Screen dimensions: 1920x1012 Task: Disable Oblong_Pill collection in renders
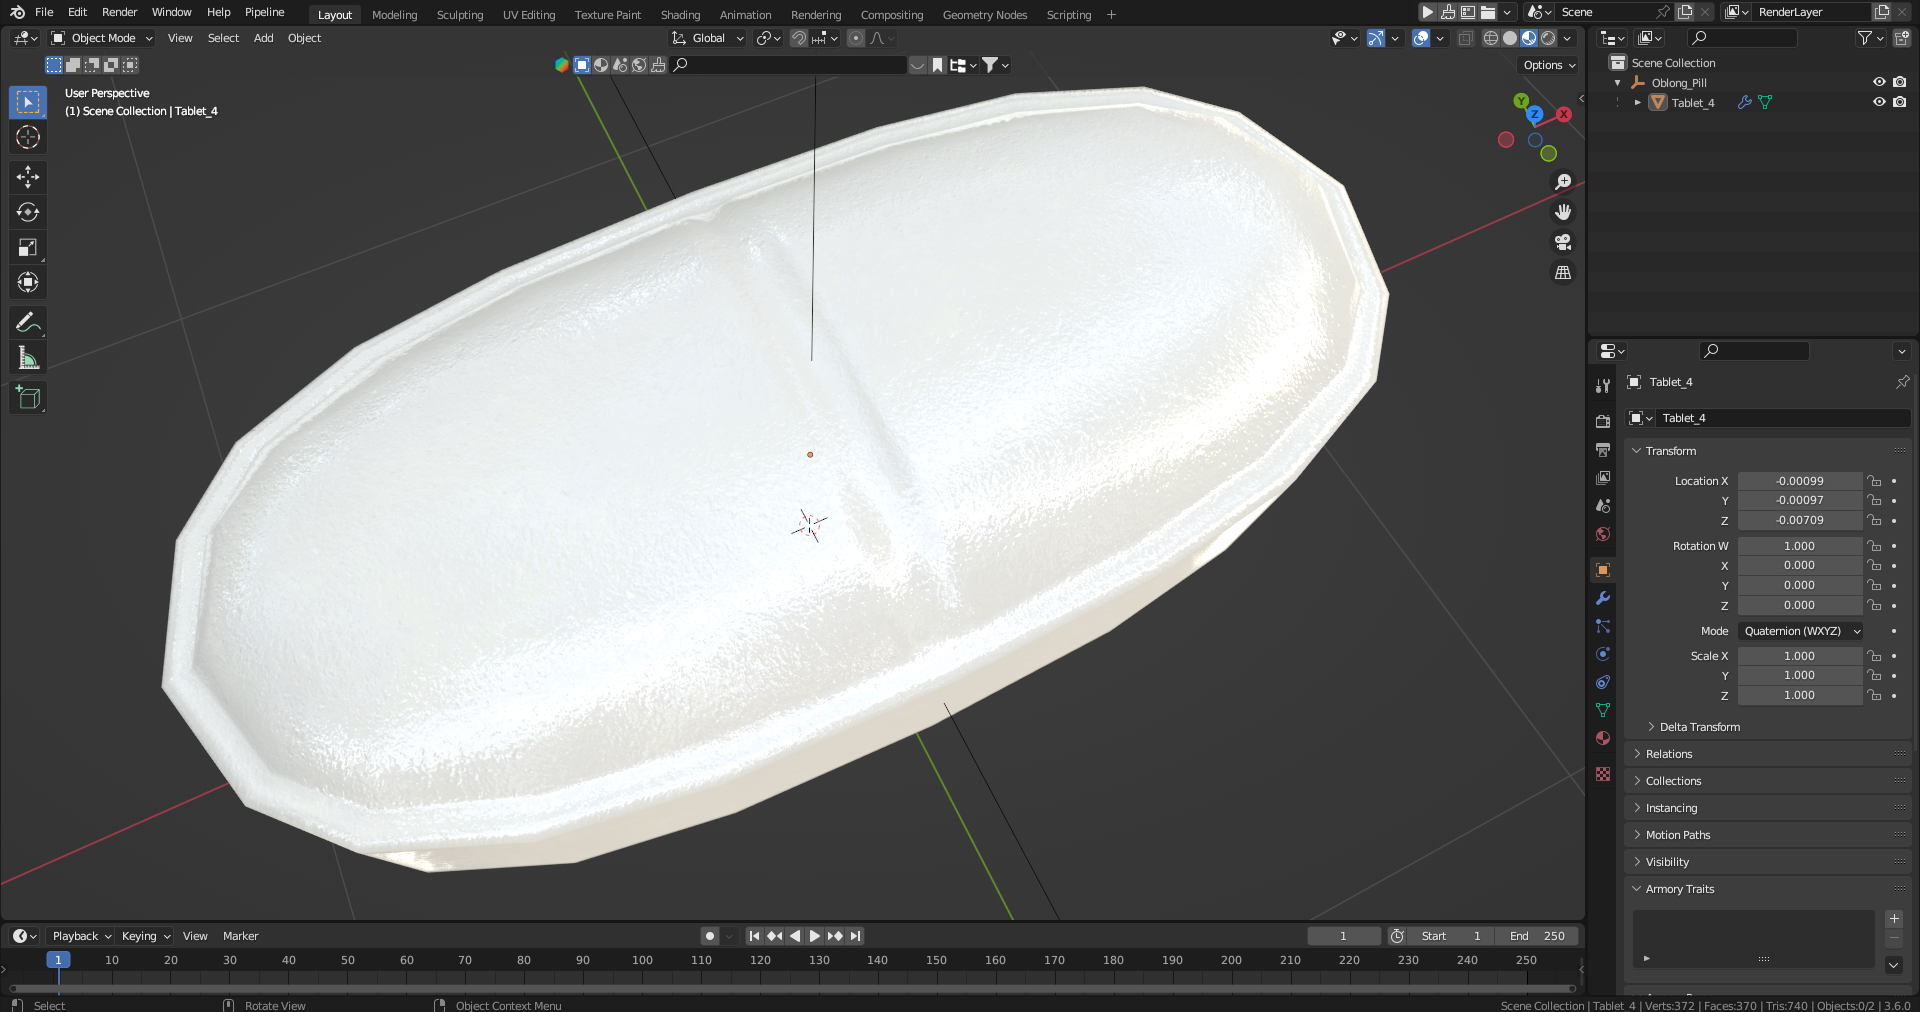point(1900,82)
